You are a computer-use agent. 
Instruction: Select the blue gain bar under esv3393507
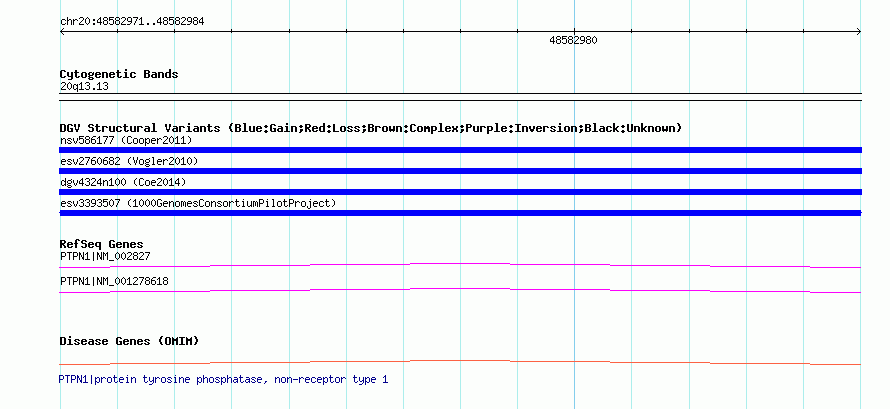click(x=460, y=213)
